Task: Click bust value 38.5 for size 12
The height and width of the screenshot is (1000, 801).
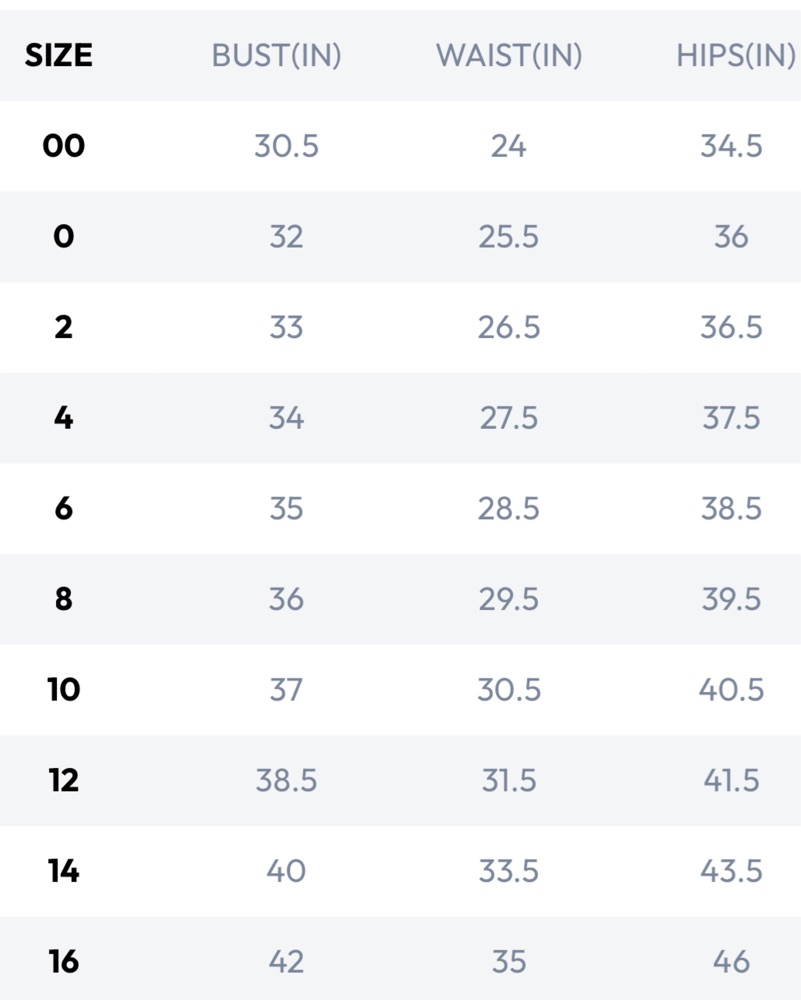Action: pyautogui.click(x=286, y=780)
